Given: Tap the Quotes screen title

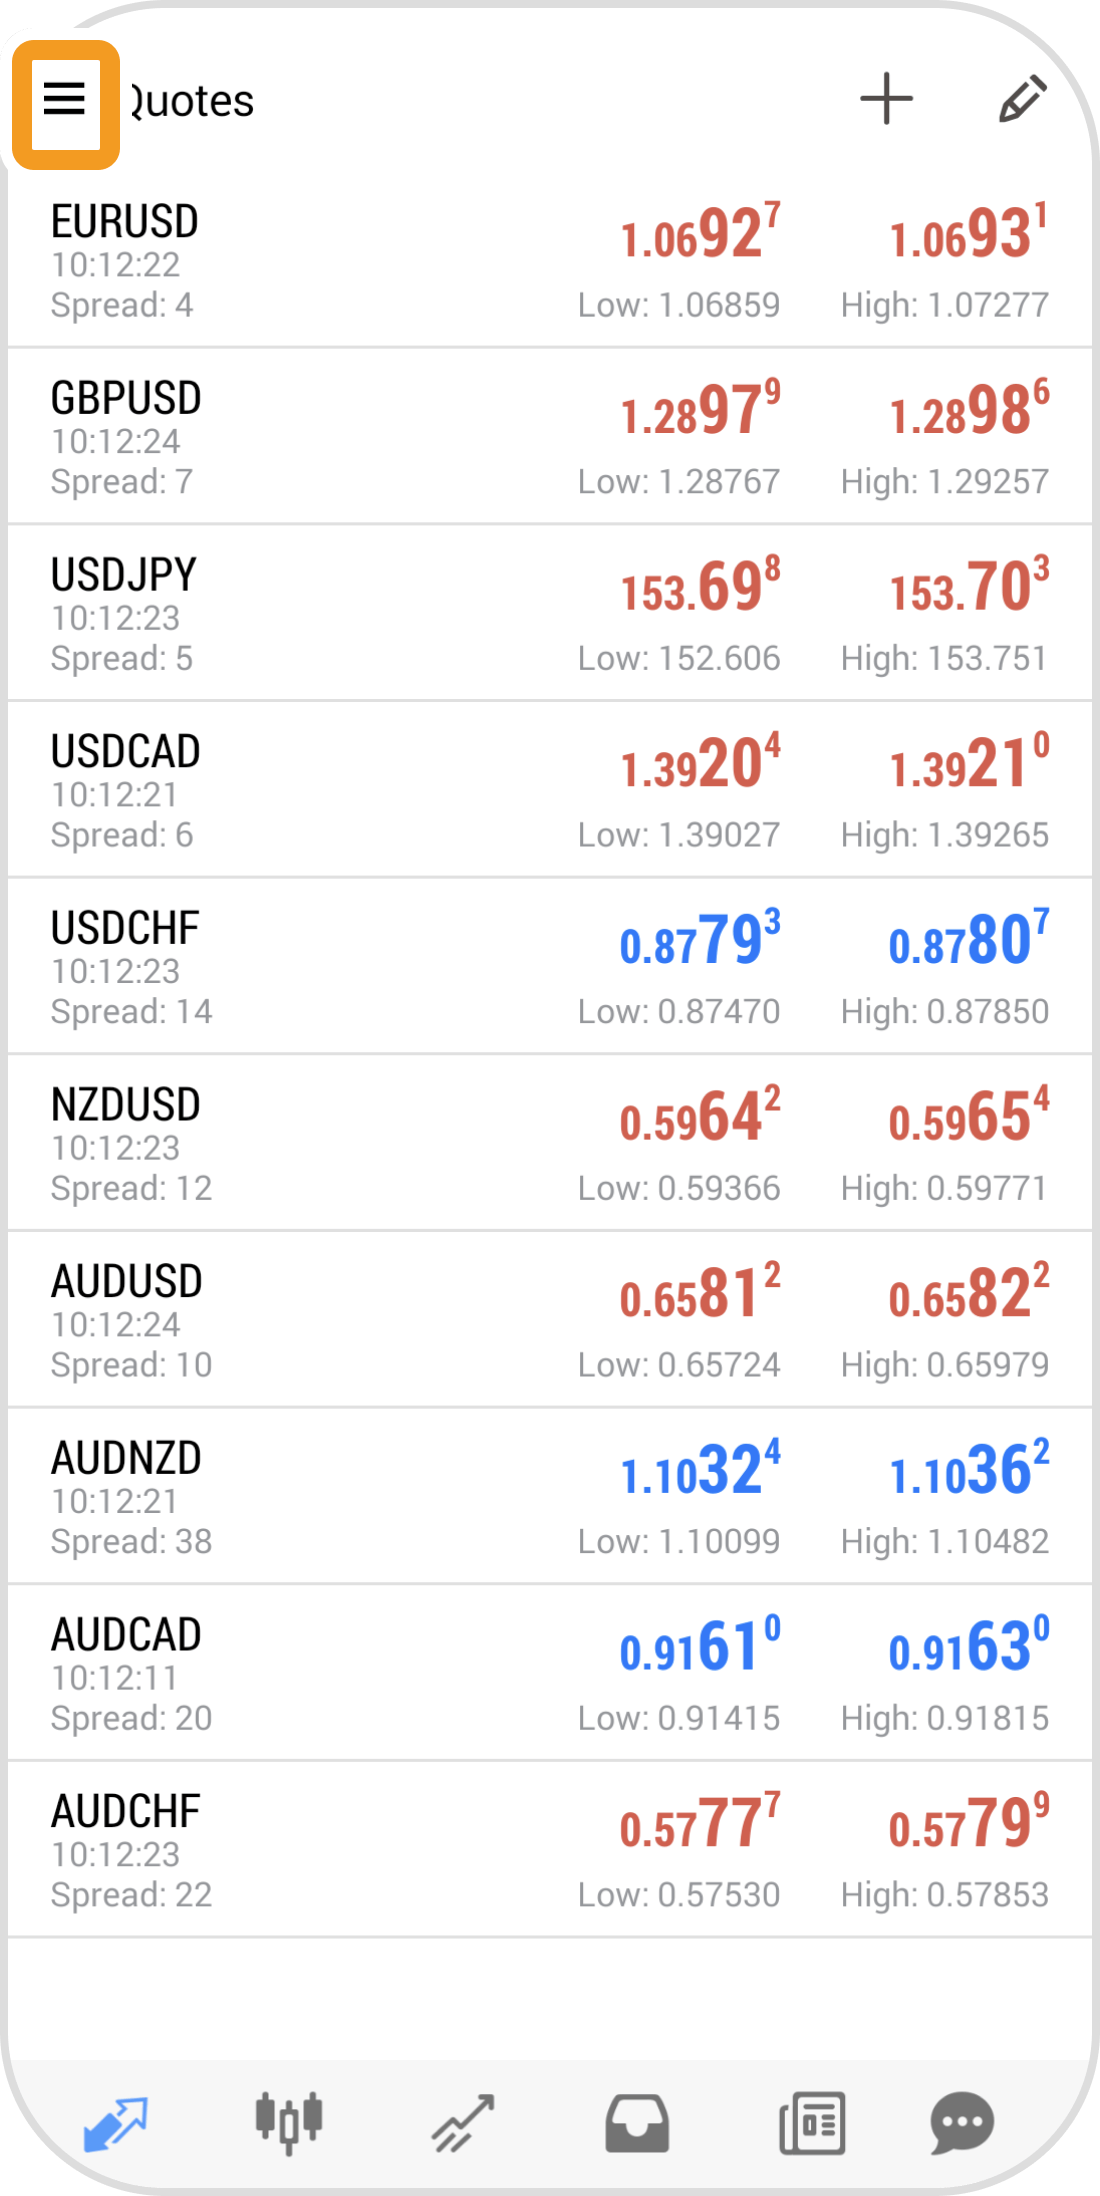Looking at the screenshot, I should [x=192, y=101].
